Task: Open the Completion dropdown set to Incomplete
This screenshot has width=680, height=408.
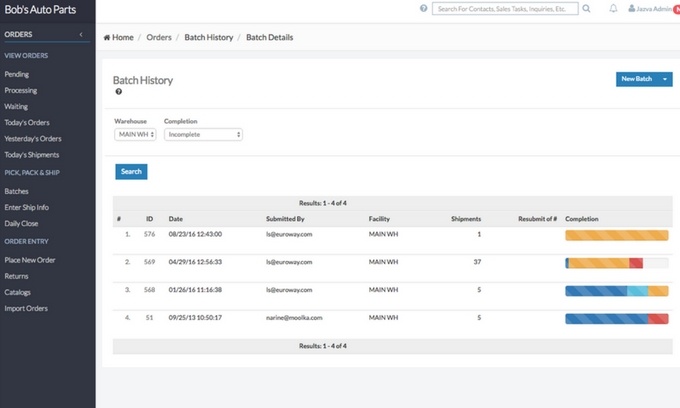Action: 203,134
